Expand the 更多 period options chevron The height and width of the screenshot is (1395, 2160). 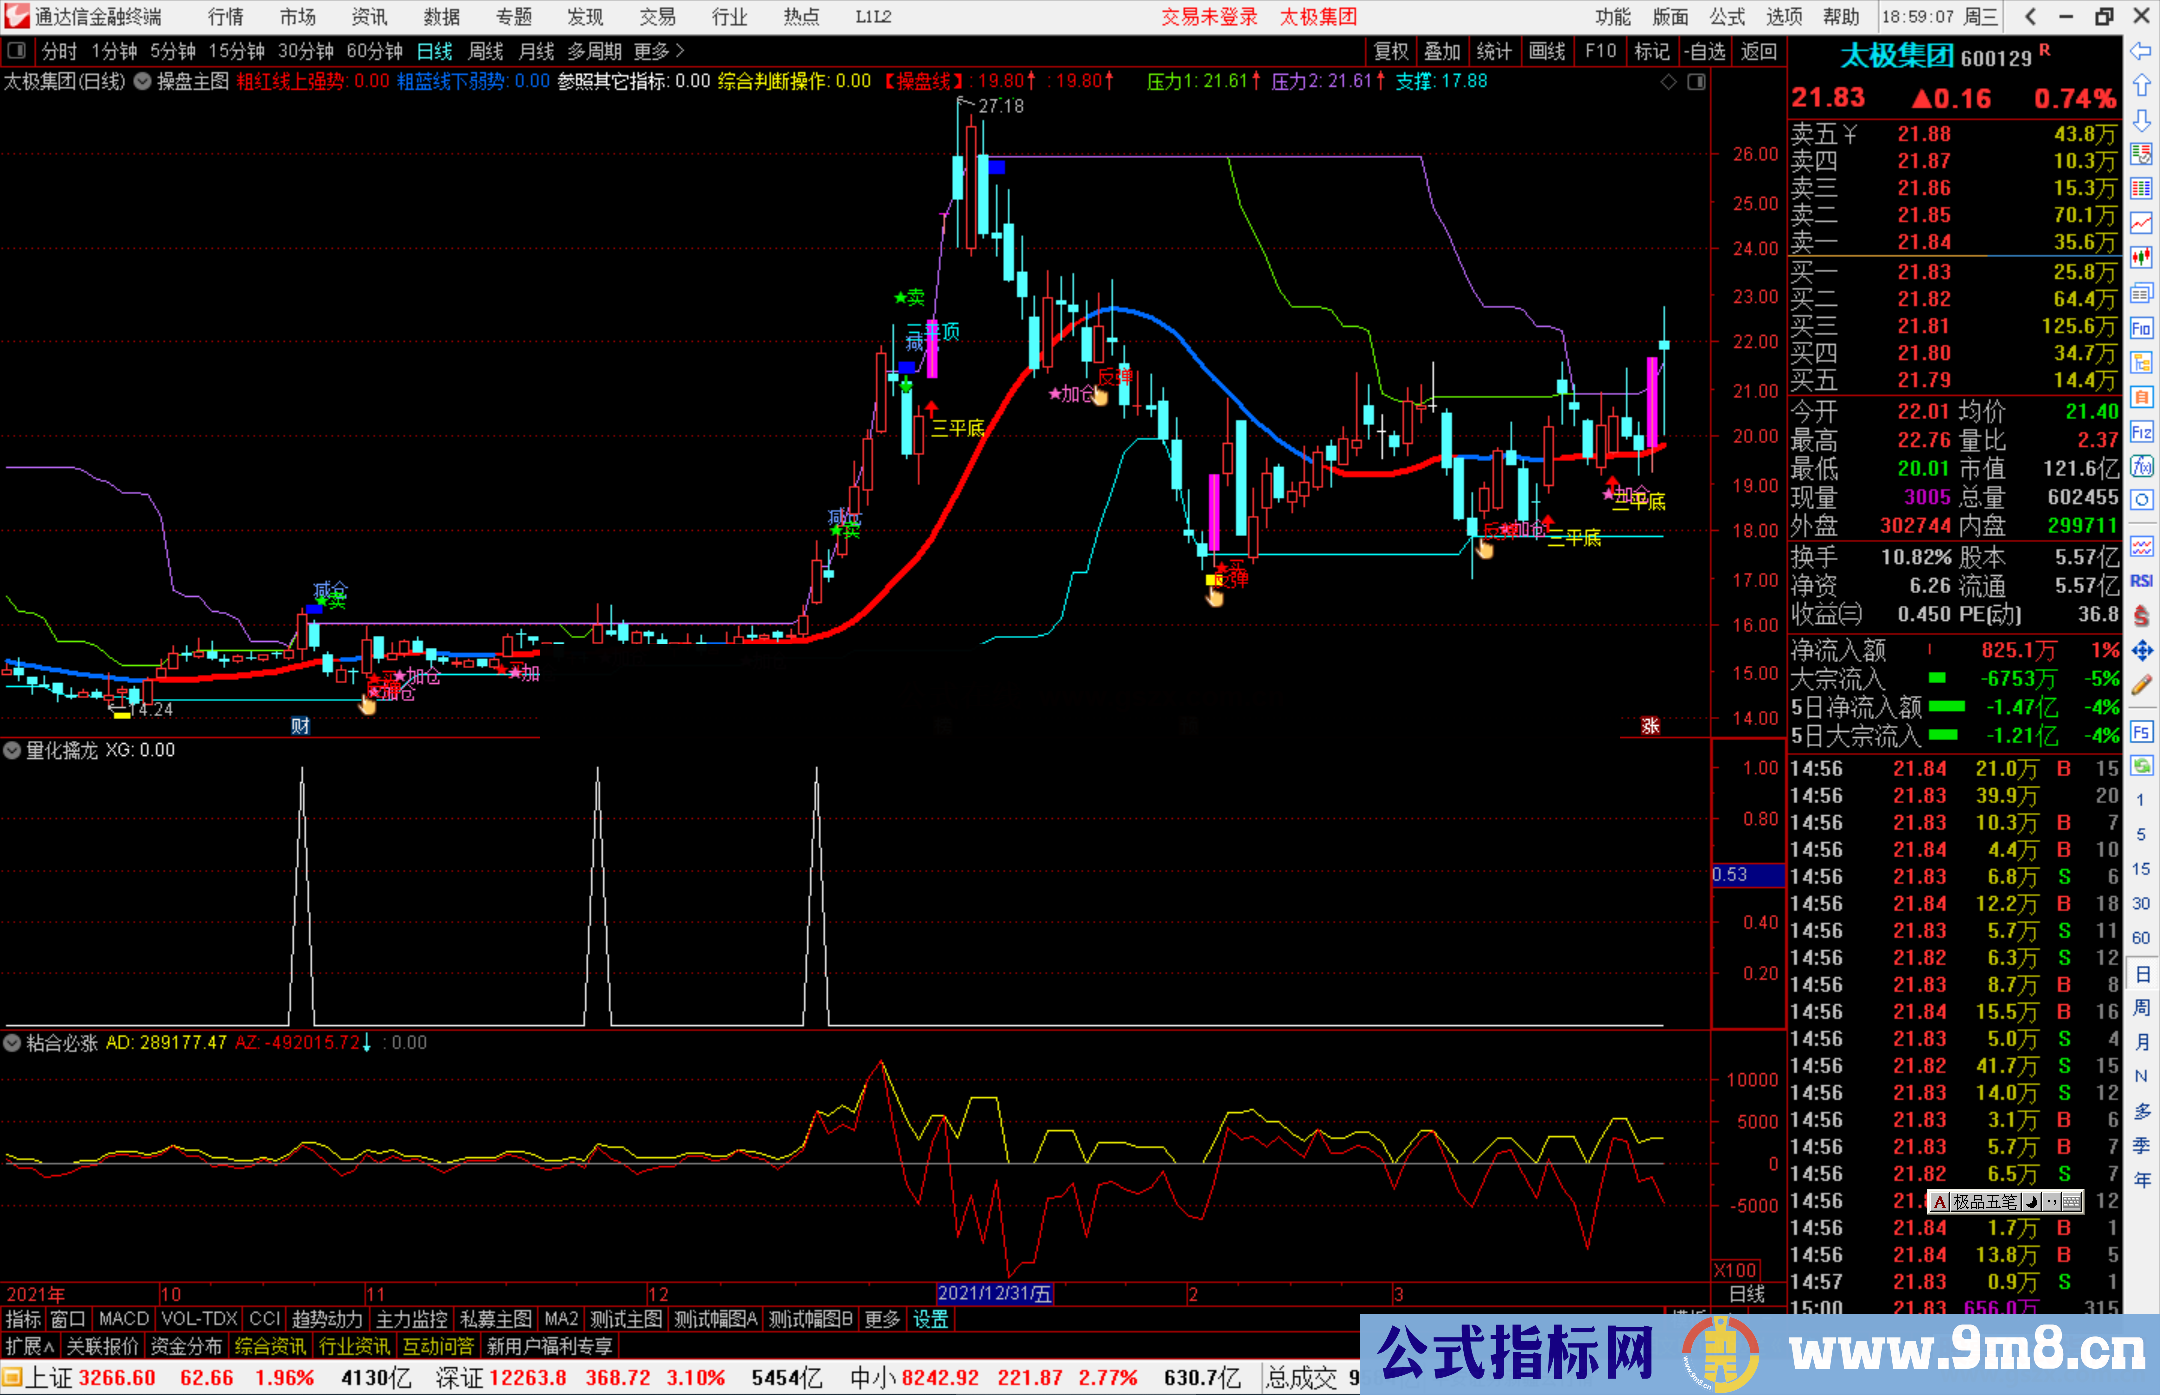click(x=680, y=51)
